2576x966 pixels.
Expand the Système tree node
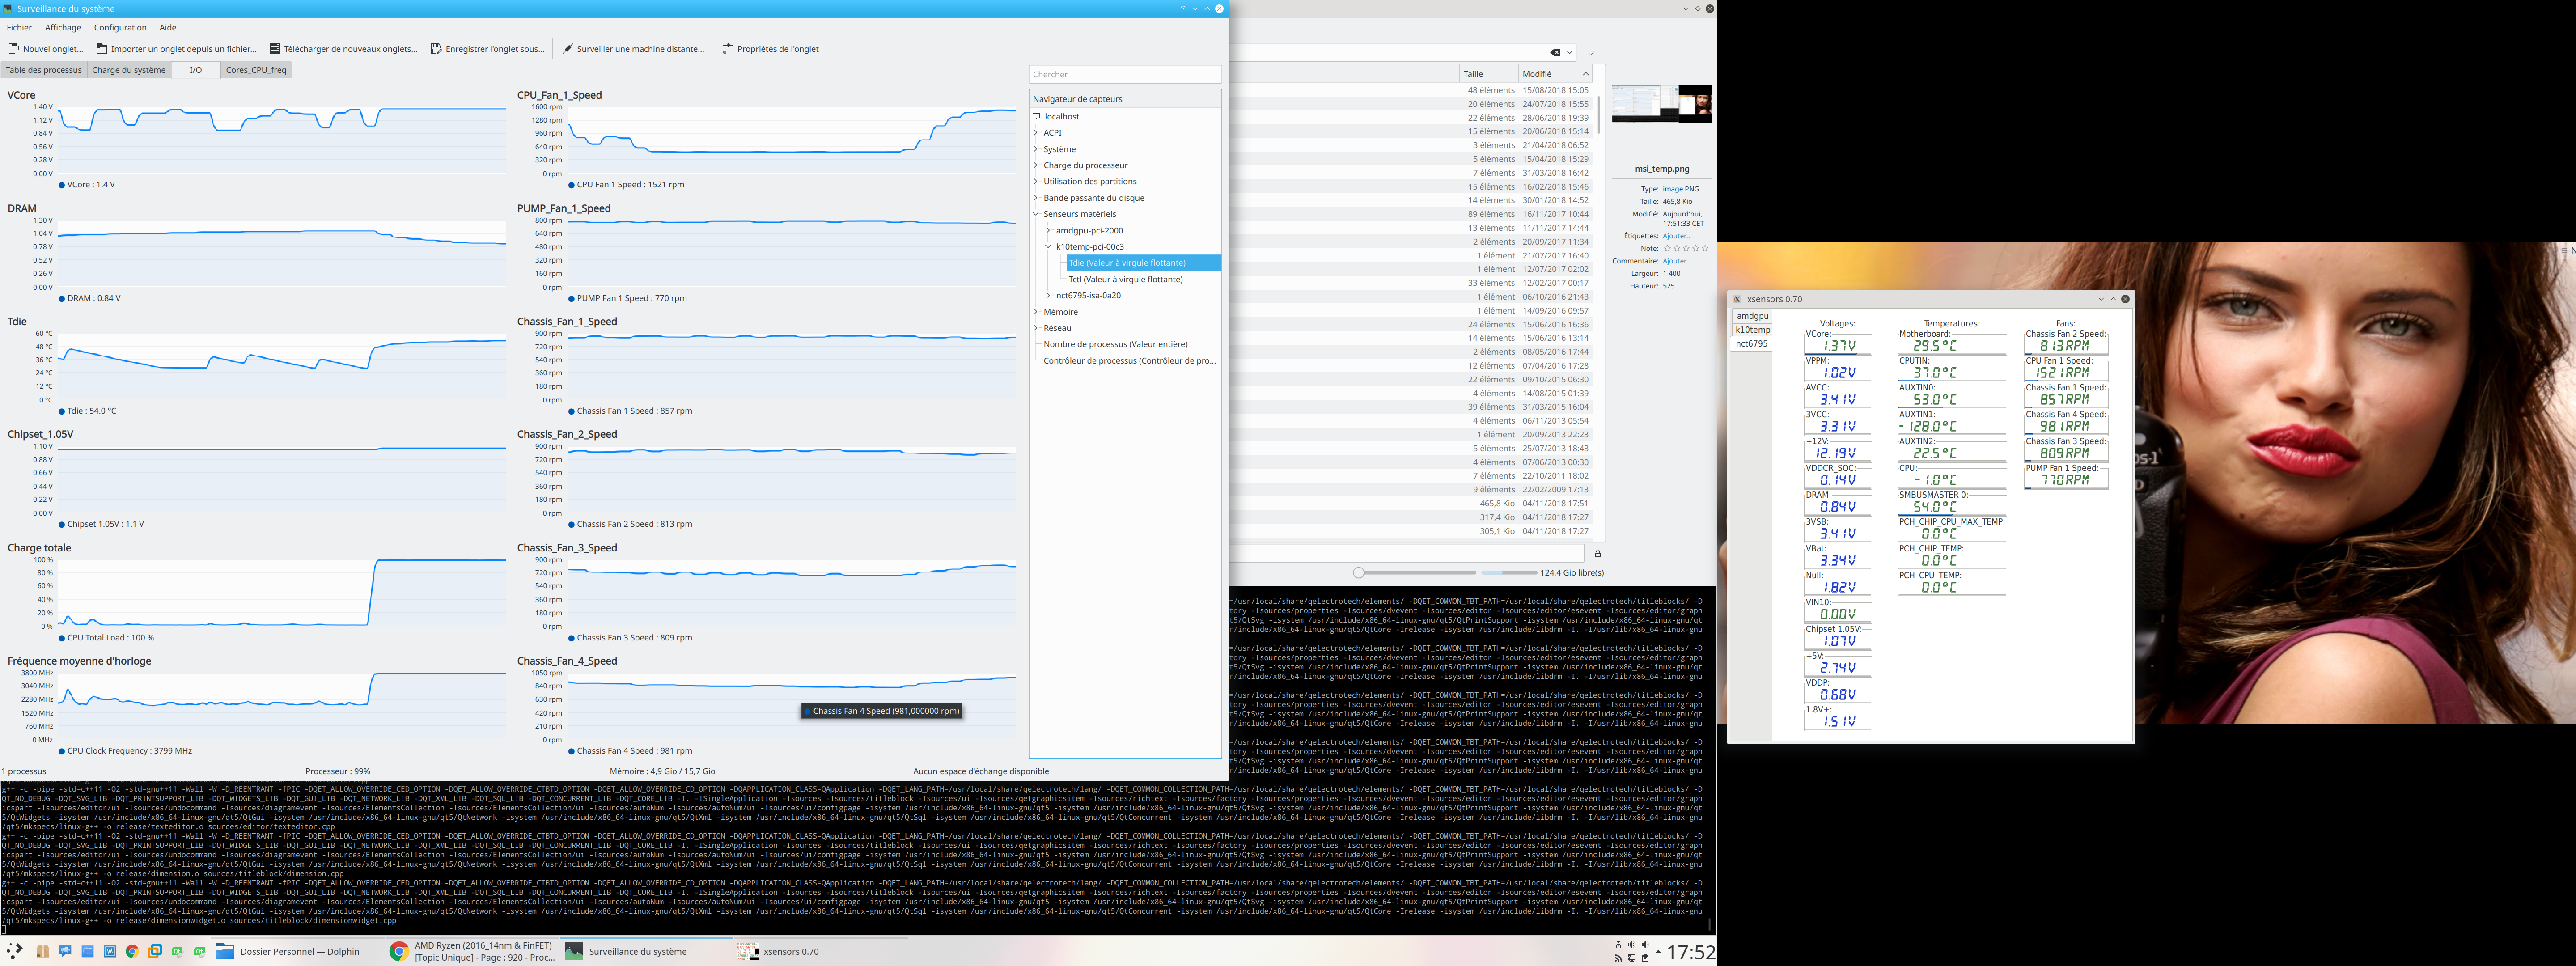1036,149
